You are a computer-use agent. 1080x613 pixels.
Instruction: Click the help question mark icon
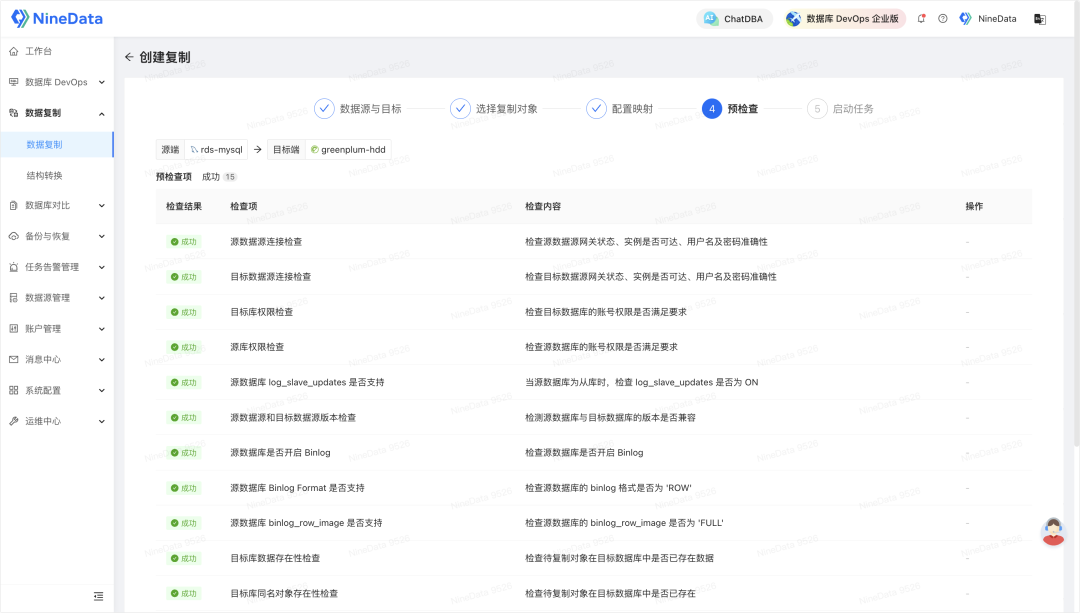941,18
